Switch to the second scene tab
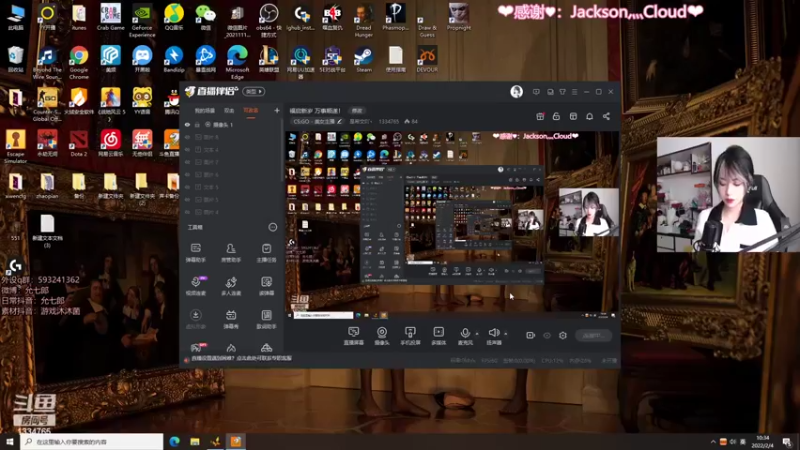 coord(229,110)
